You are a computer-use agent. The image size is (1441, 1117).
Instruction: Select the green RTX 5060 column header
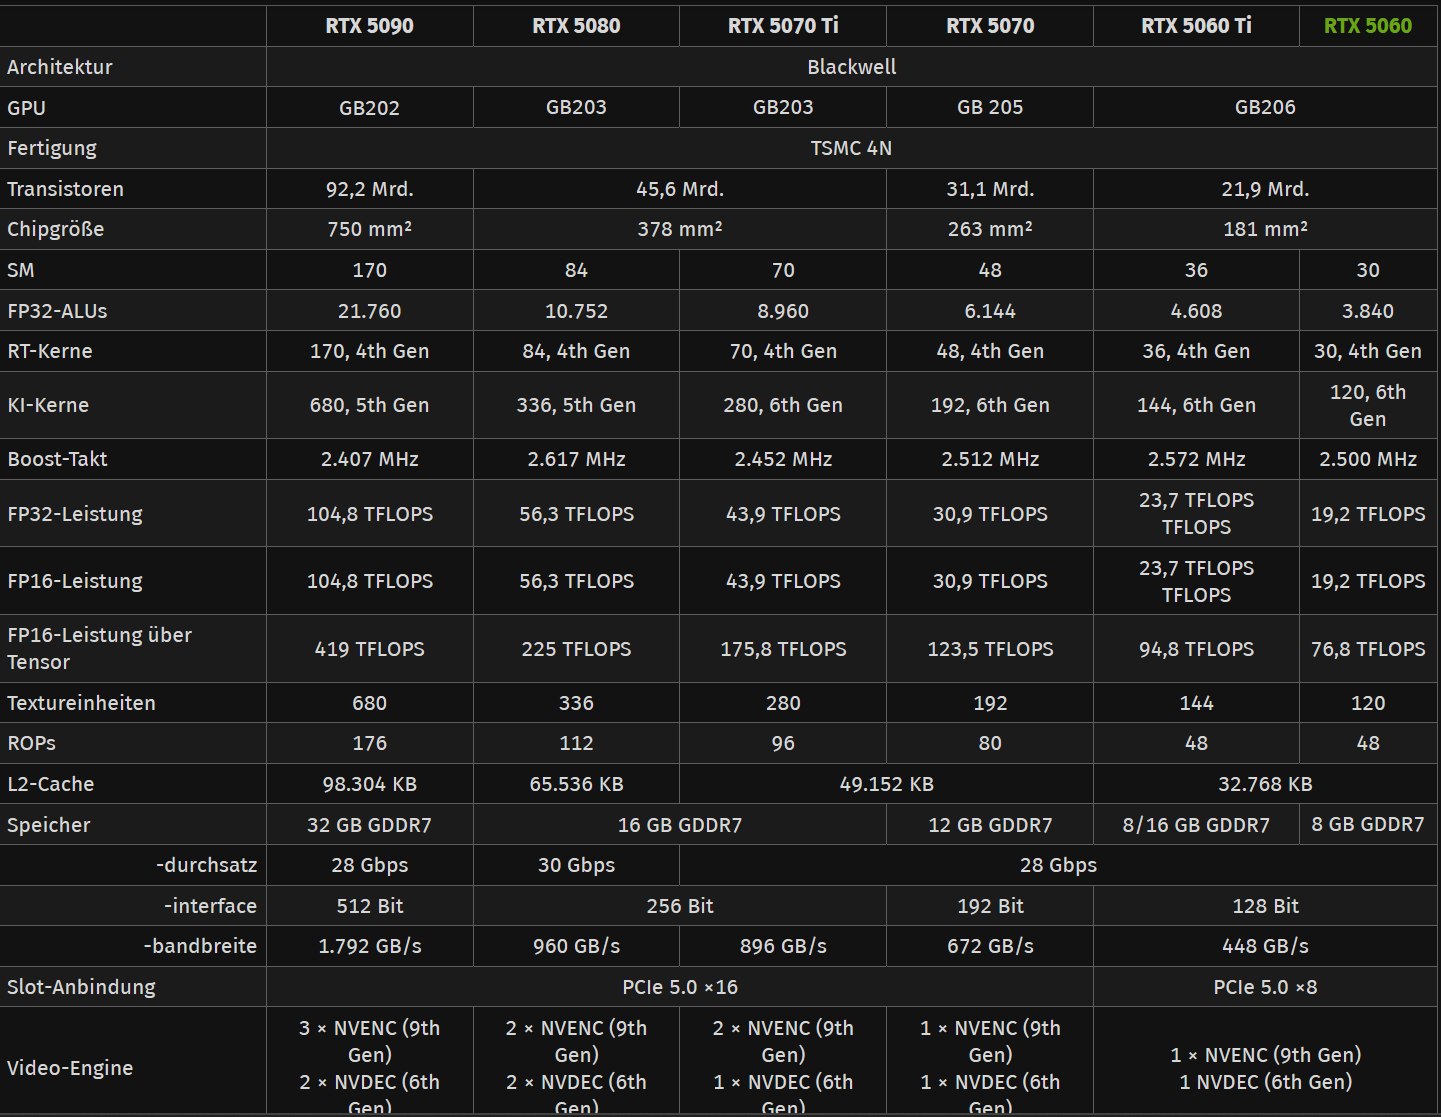1368,26
